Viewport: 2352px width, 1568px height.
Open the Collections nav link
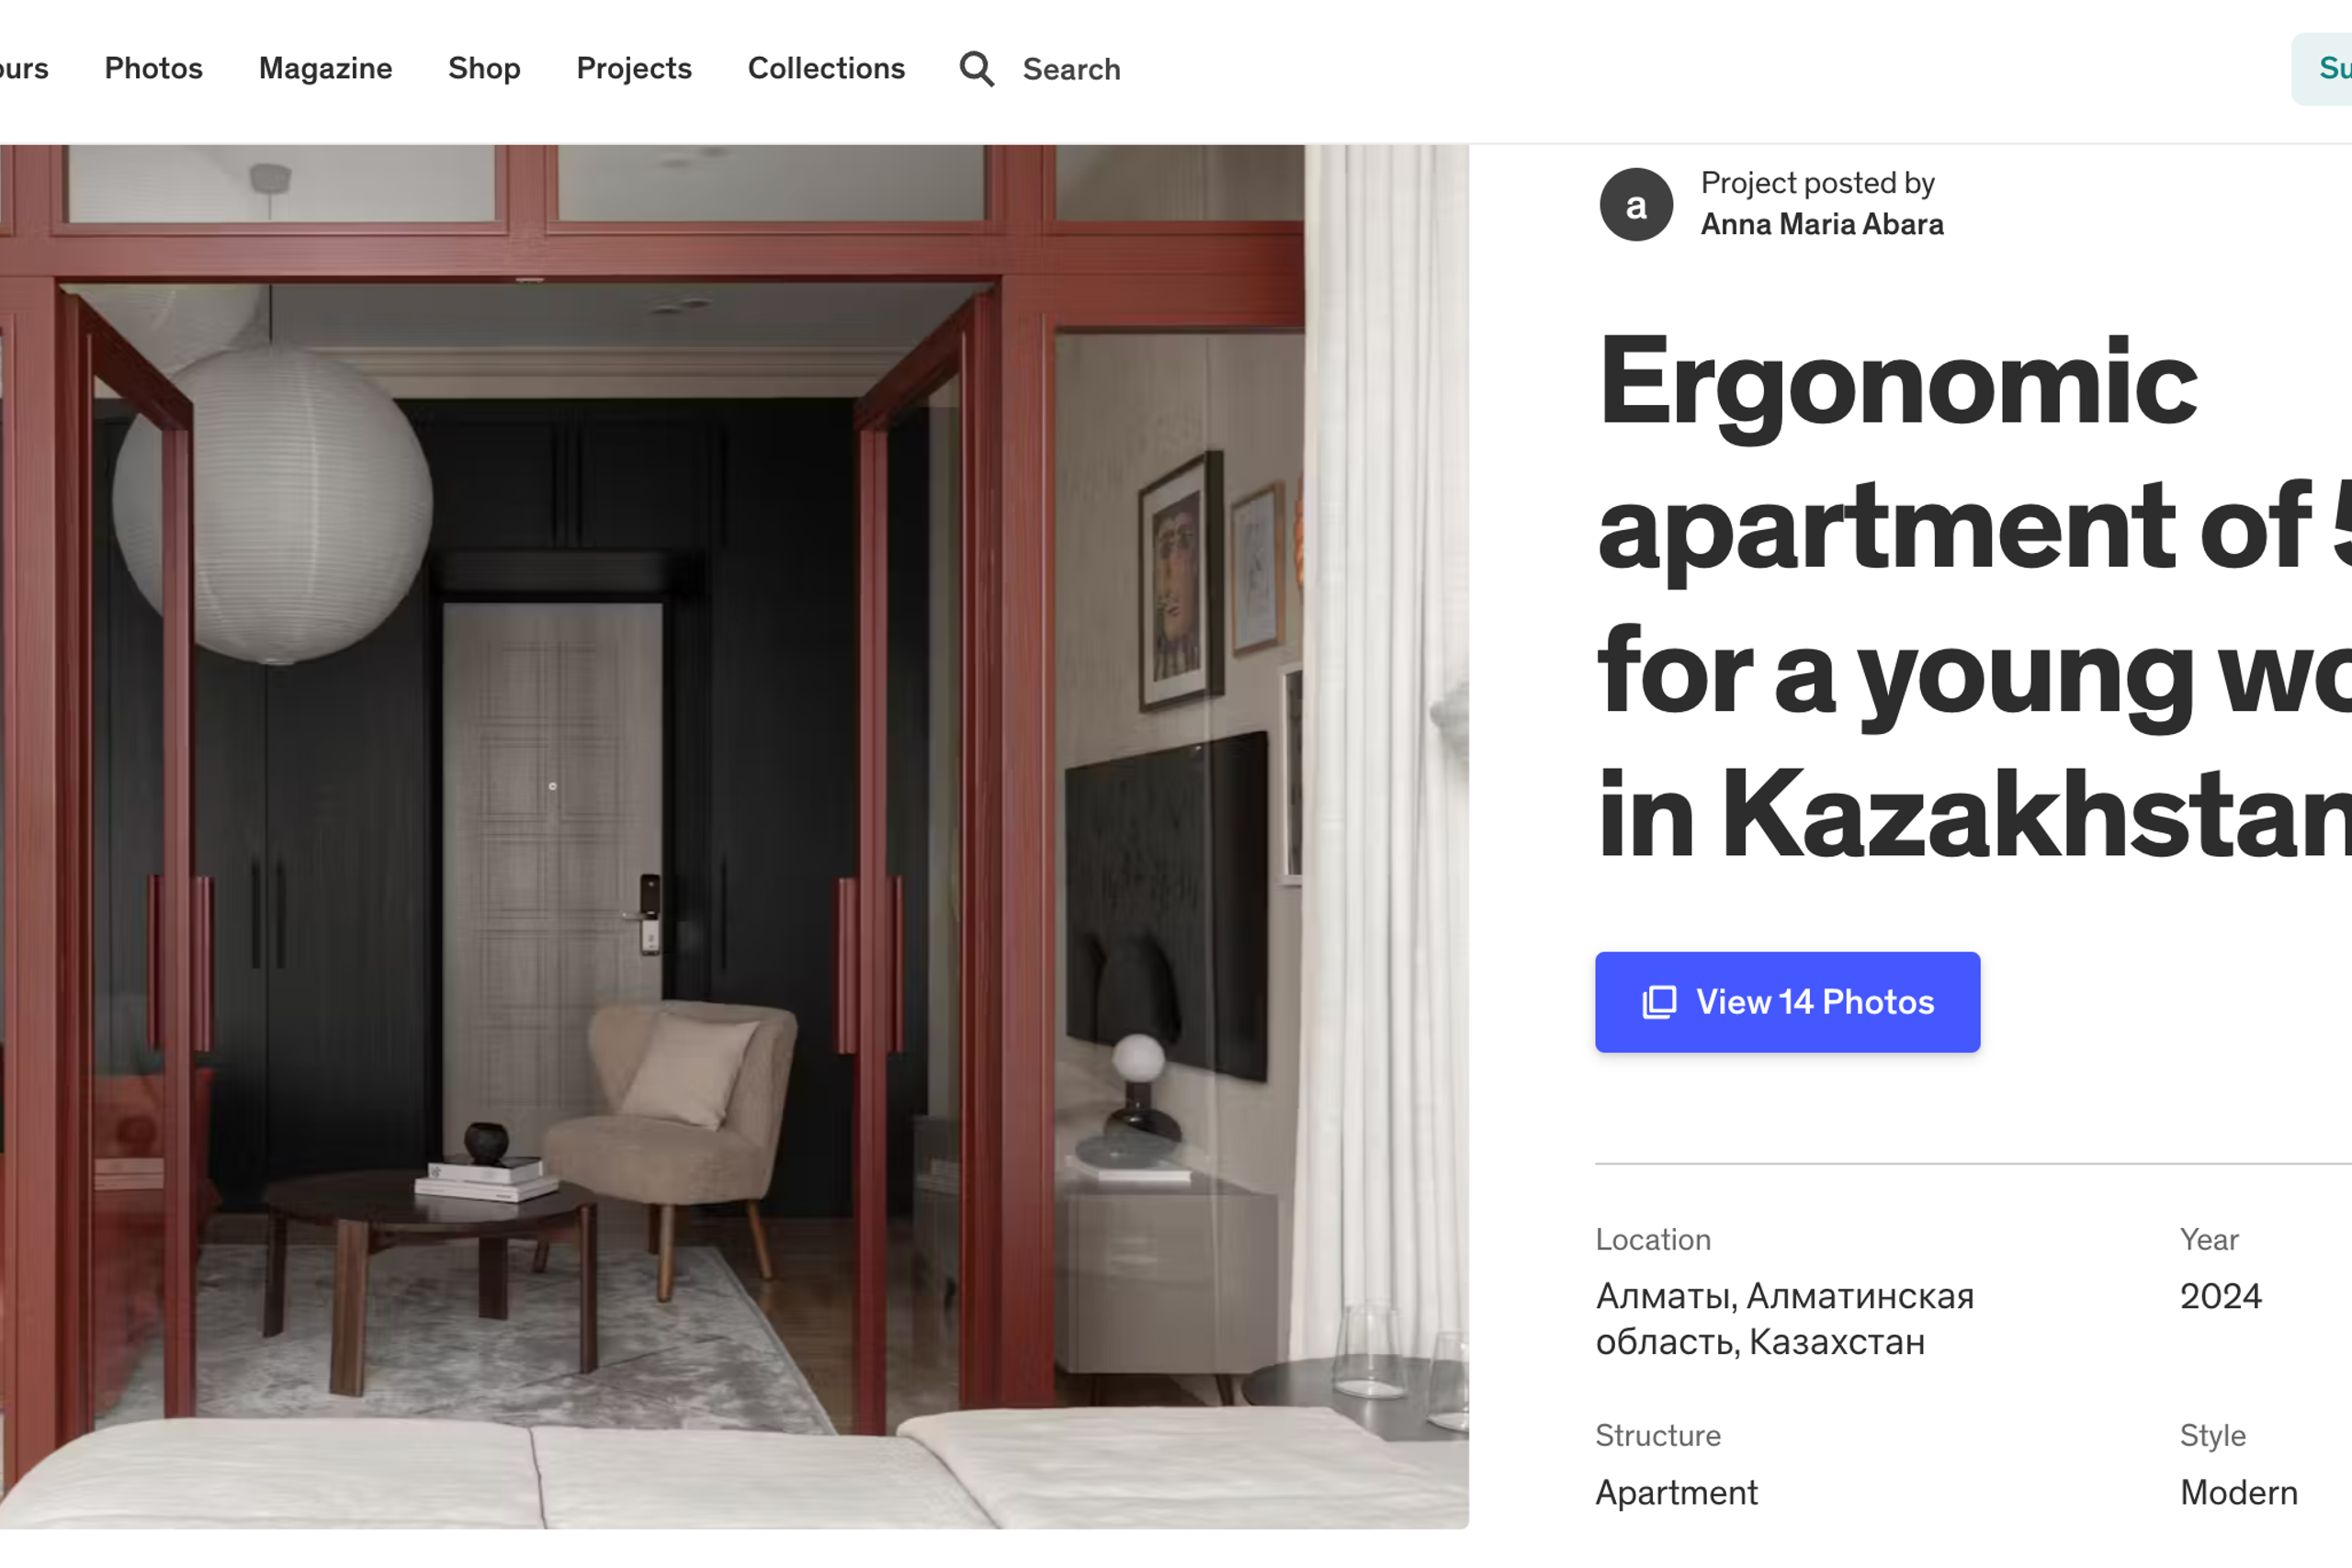(x=826, y=68)
